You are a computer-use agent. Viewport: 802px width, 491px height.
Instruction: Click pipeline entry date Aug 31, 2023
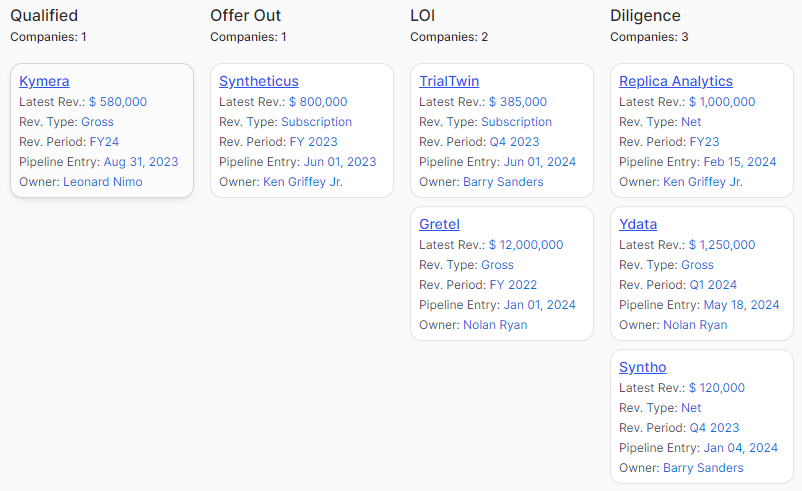141,162
